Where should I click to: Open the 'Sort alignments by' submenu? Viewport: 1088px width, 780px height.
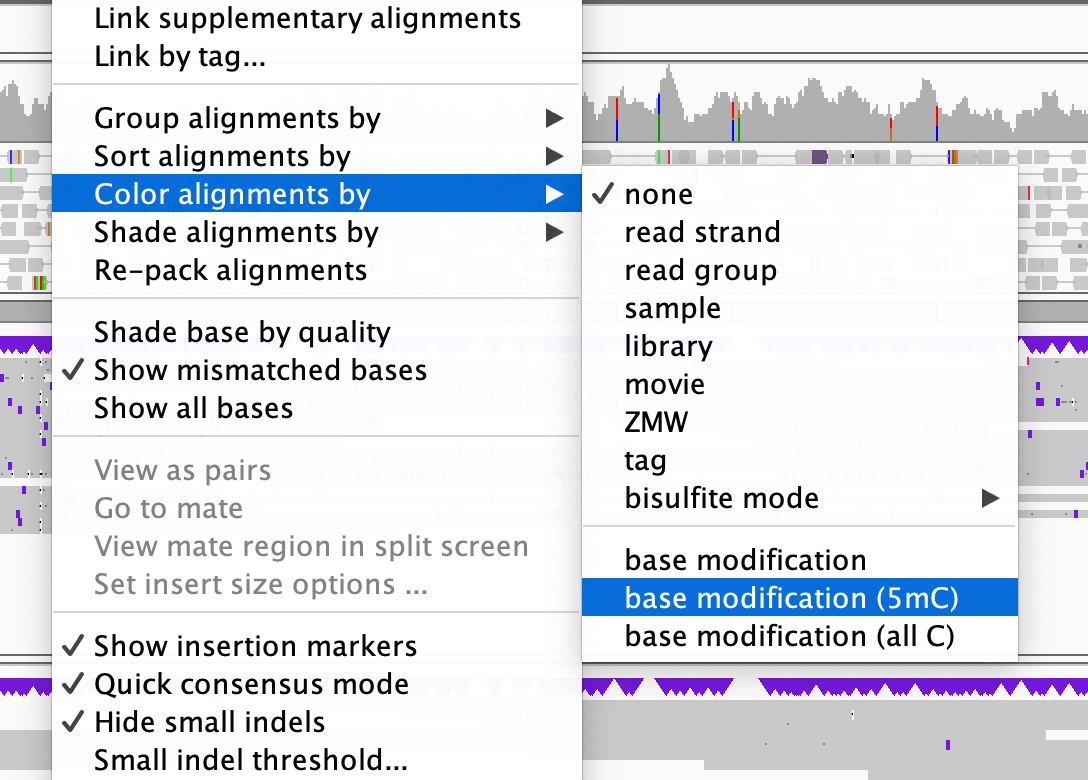[222, 156]
